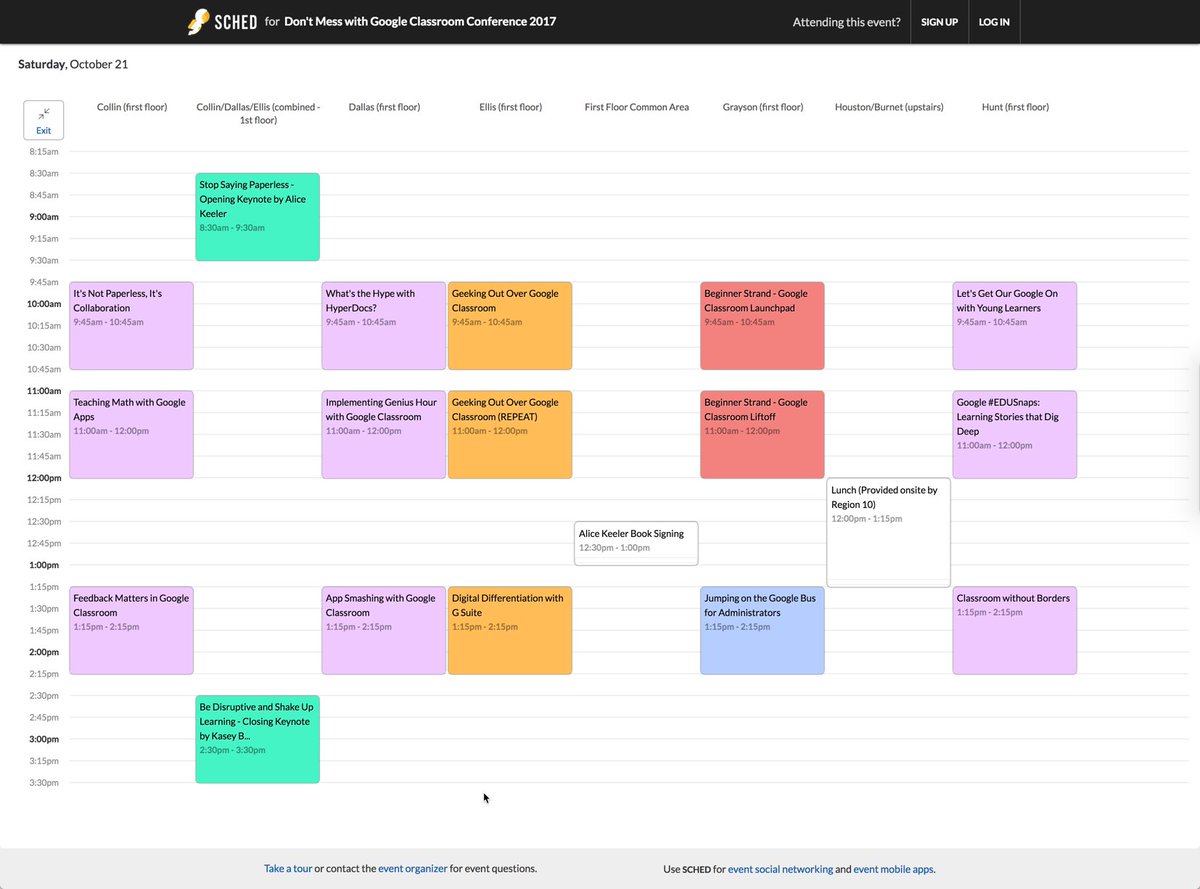Click the 3:00pm time label
This screenshot has width=1200, height=889.
44,739
